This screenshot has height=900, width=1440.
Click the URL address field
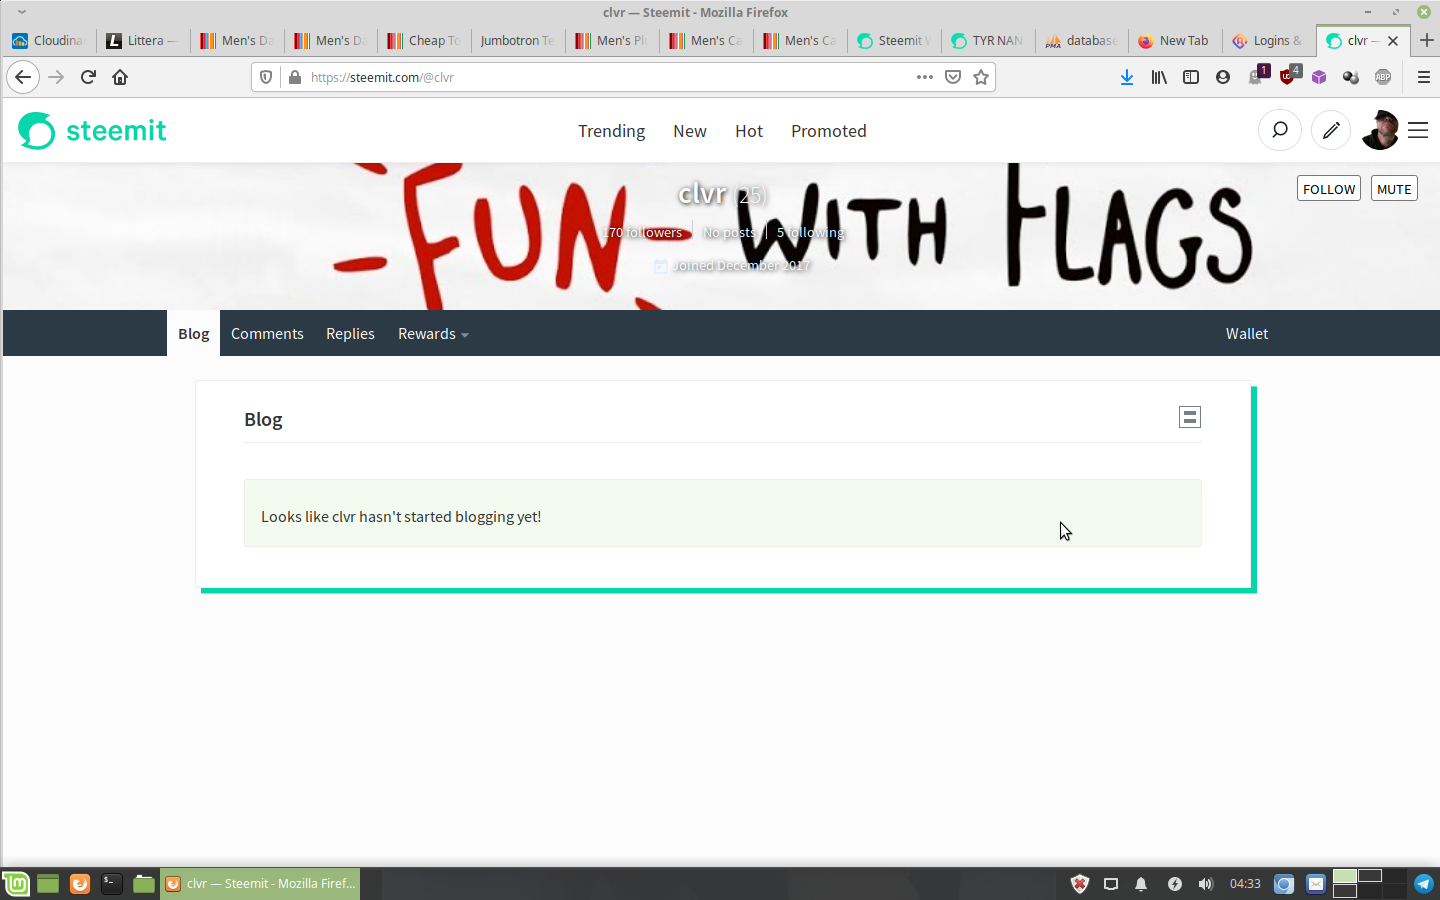pyautogui.click(x=608, y=77)
